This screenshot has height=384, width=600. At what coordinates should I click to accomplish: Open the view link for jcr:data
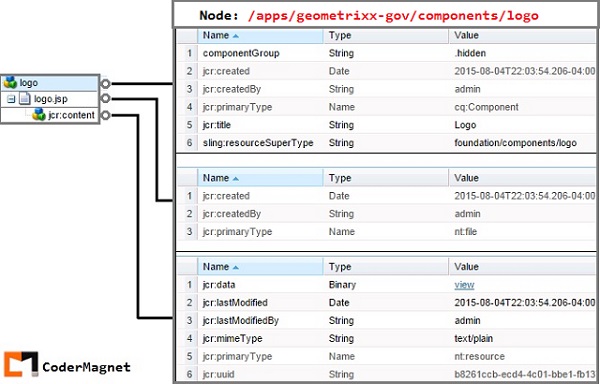[464, 285]
